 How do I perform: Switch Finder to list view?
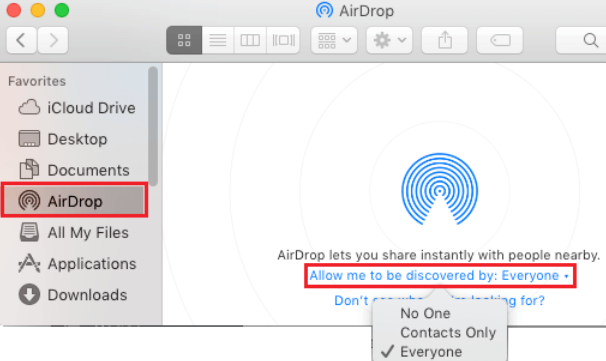point(218,40)
